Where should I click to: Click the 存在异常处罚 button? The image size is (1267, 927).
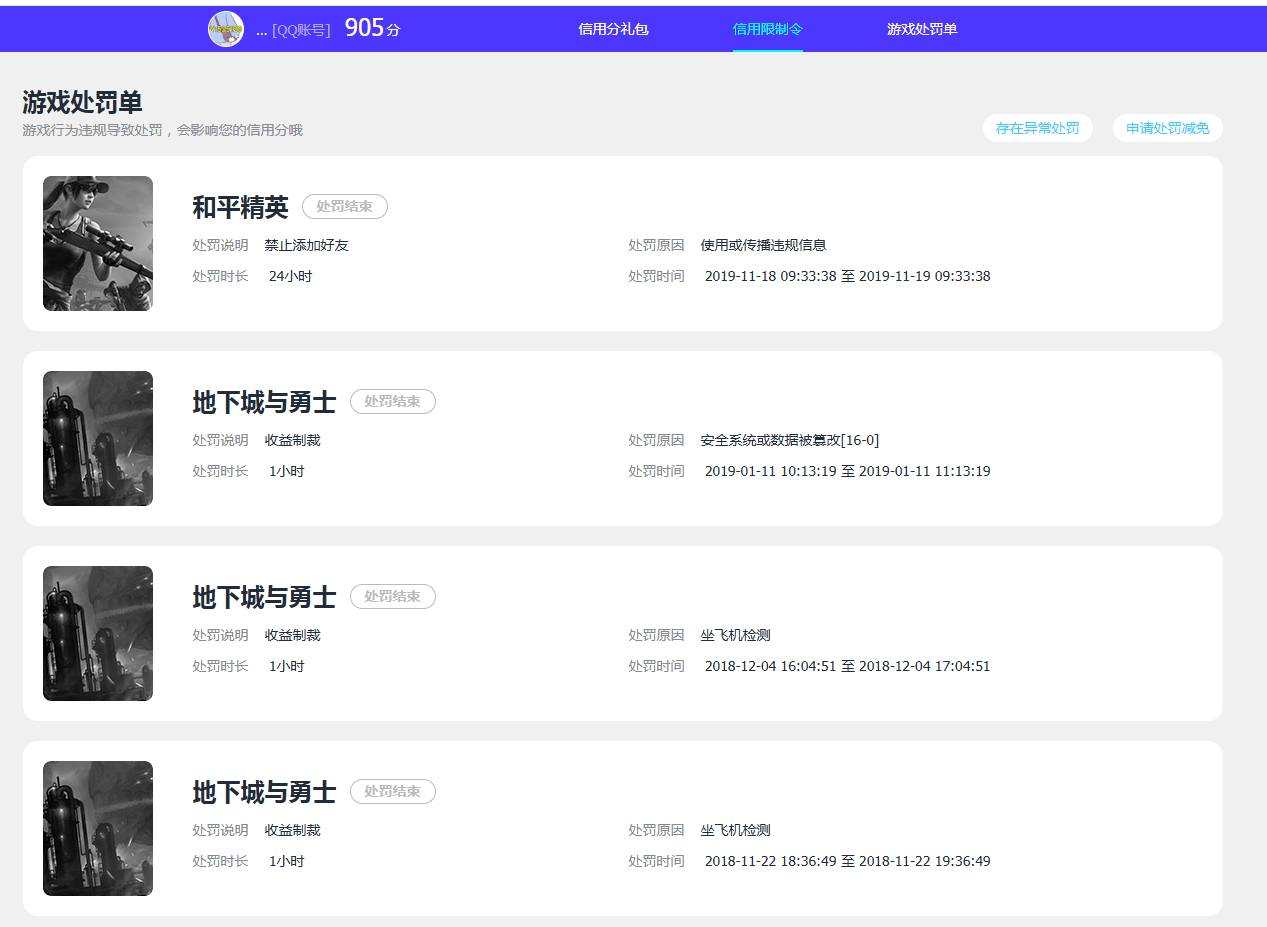1037,128
